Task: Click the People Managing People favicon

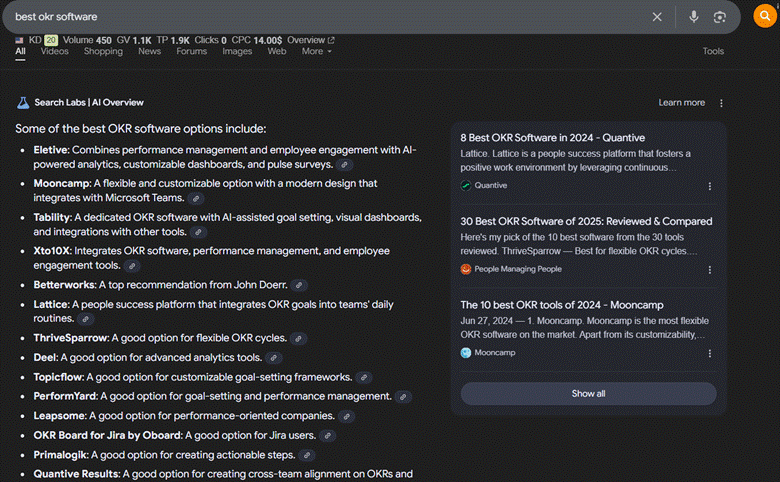Action: click(x=466, y=269)
